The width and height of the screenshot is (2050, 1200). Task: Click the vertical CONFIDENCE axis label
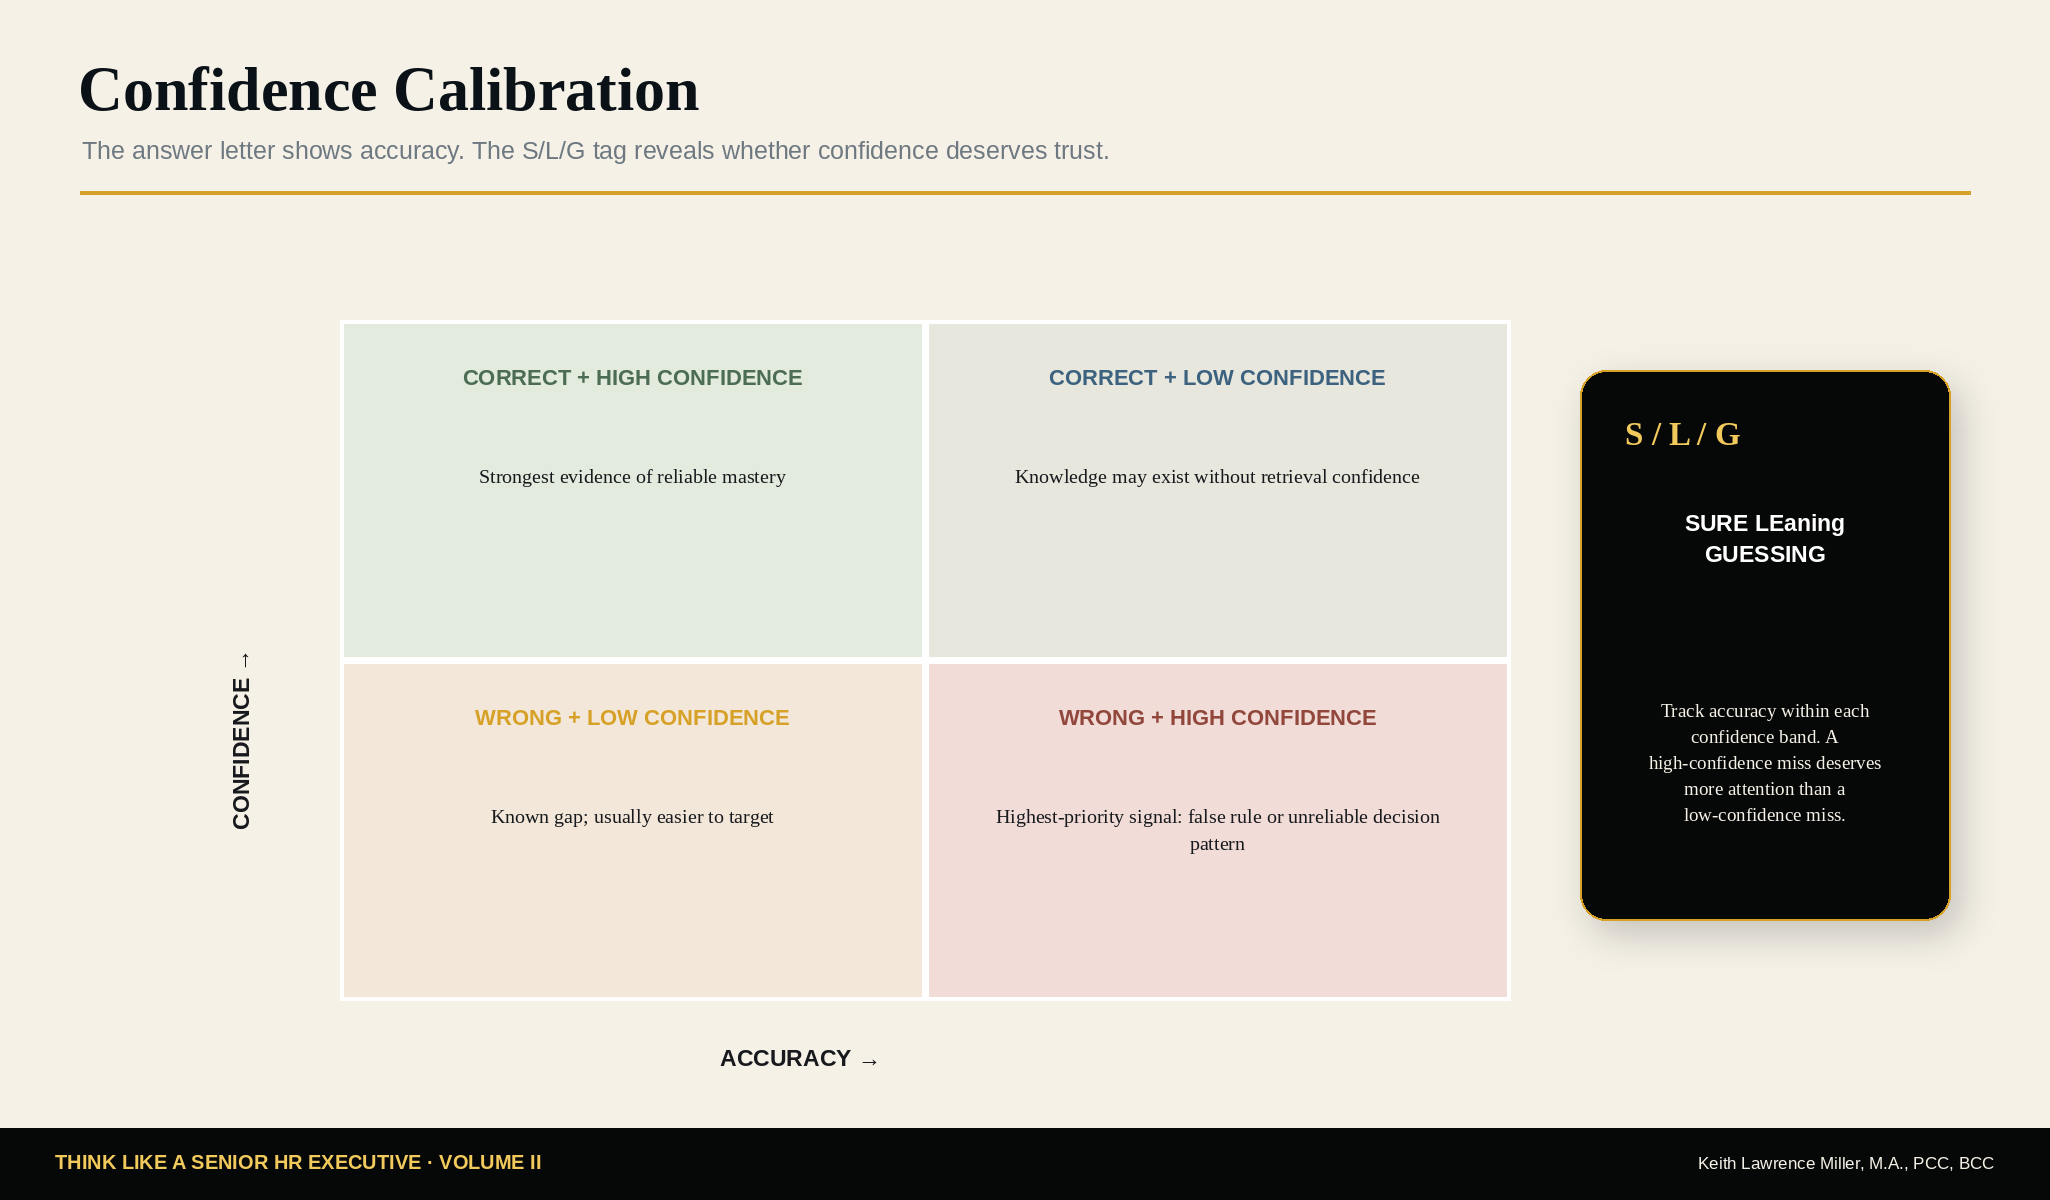tap(241, 741)
